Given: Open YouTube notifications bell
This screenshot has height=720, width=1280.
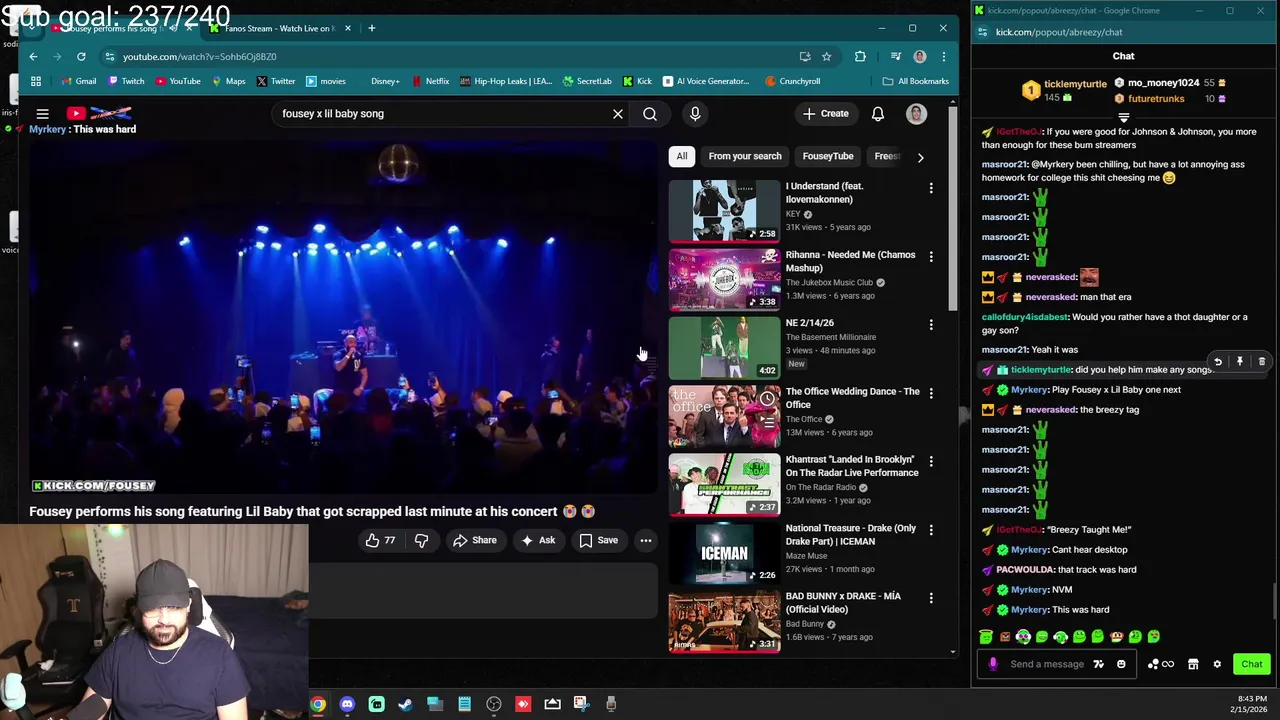Looking at the screenshot, I should point(877,114).
